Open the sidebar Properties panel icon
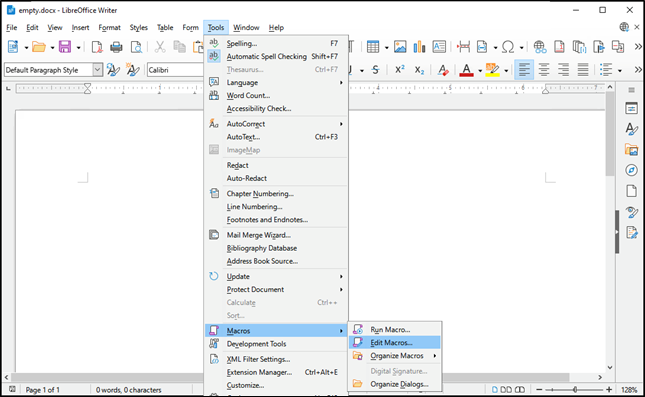Screen dimensions: 645x397 click(631, 108)
